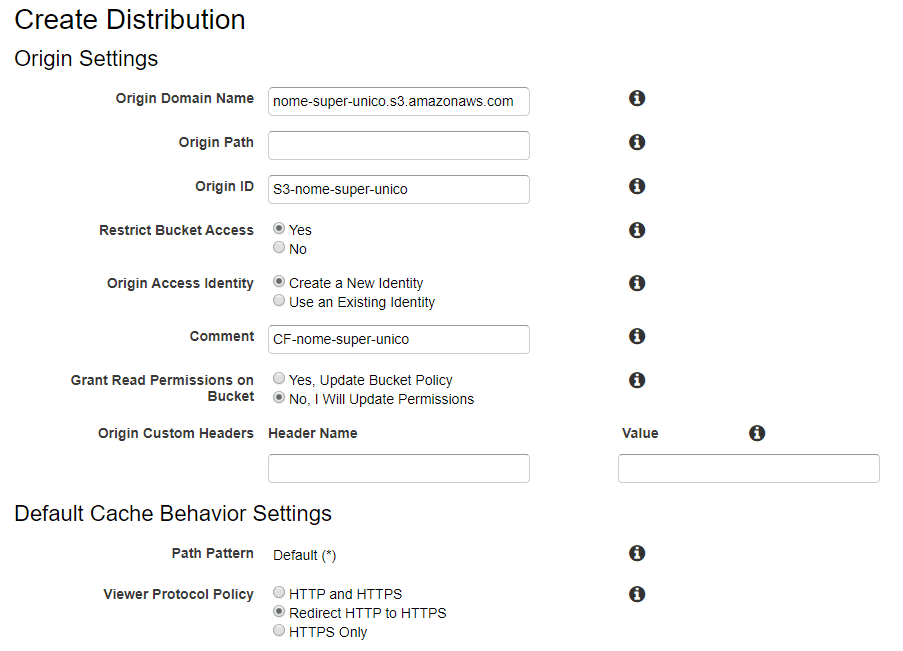Click the custom header Value field
This screenshot has height=651, width=903.
pyautogui.click(x=748, y=468)
